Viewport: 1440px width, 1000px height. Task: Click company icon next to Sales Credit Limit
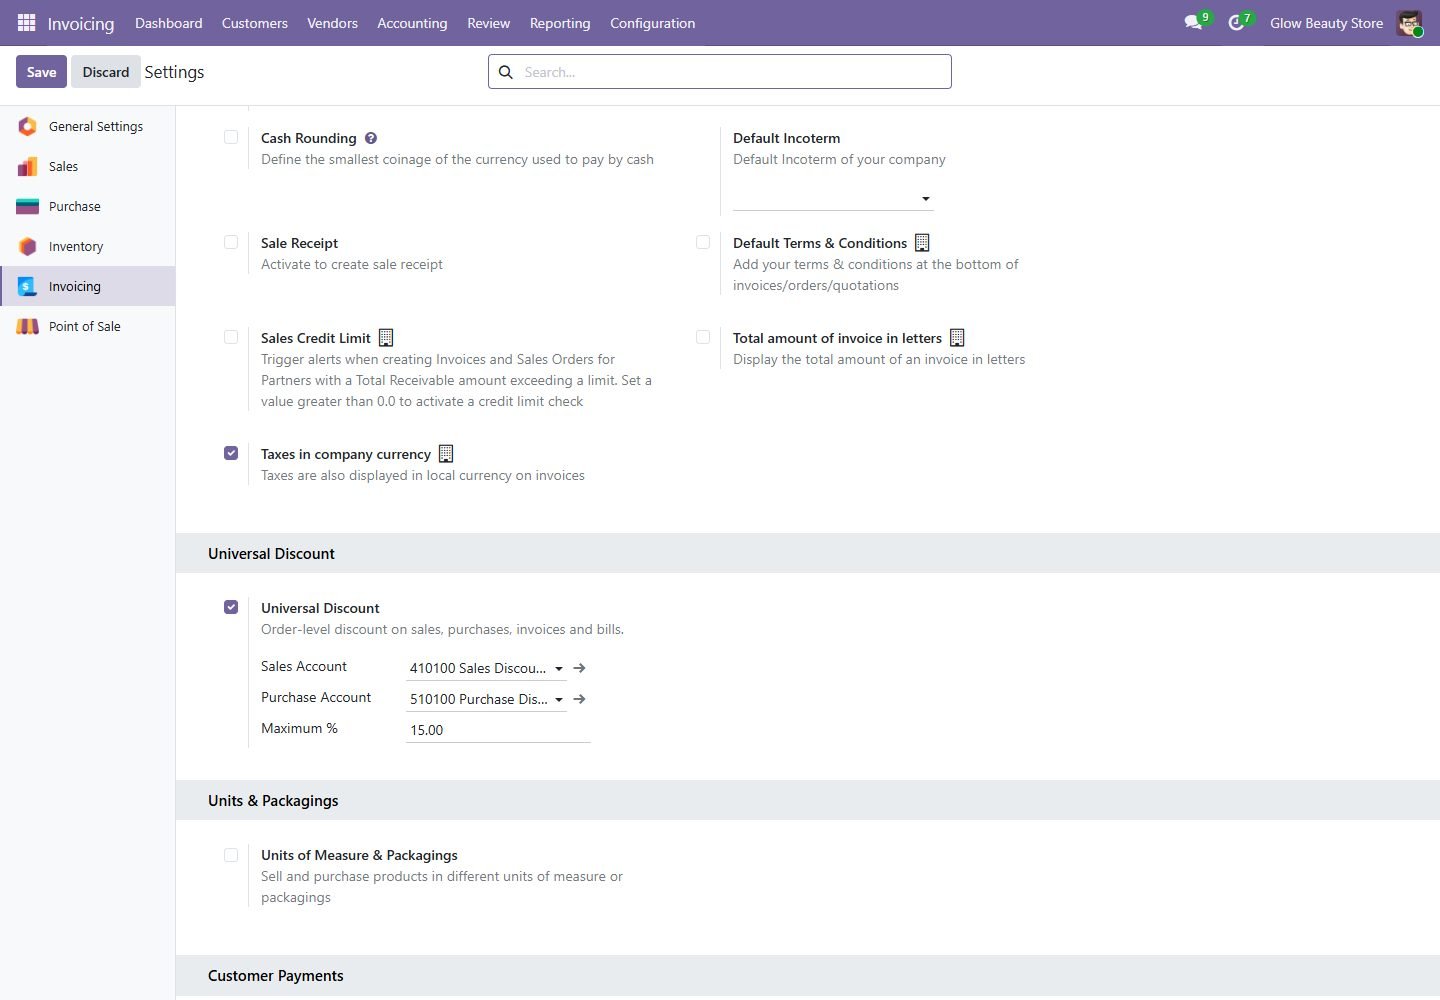(386, 338)
